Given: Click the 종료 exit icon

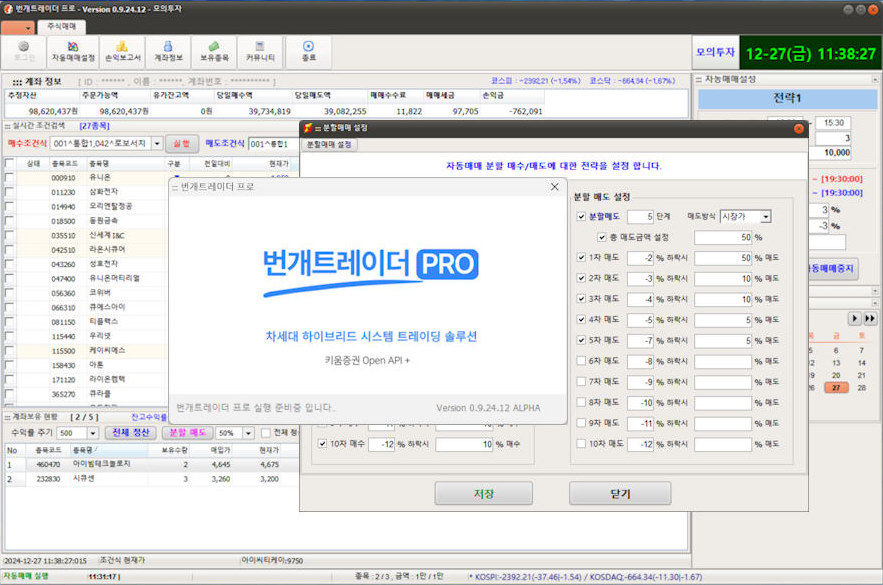Looking at the screenshot, I should (308, 51).
